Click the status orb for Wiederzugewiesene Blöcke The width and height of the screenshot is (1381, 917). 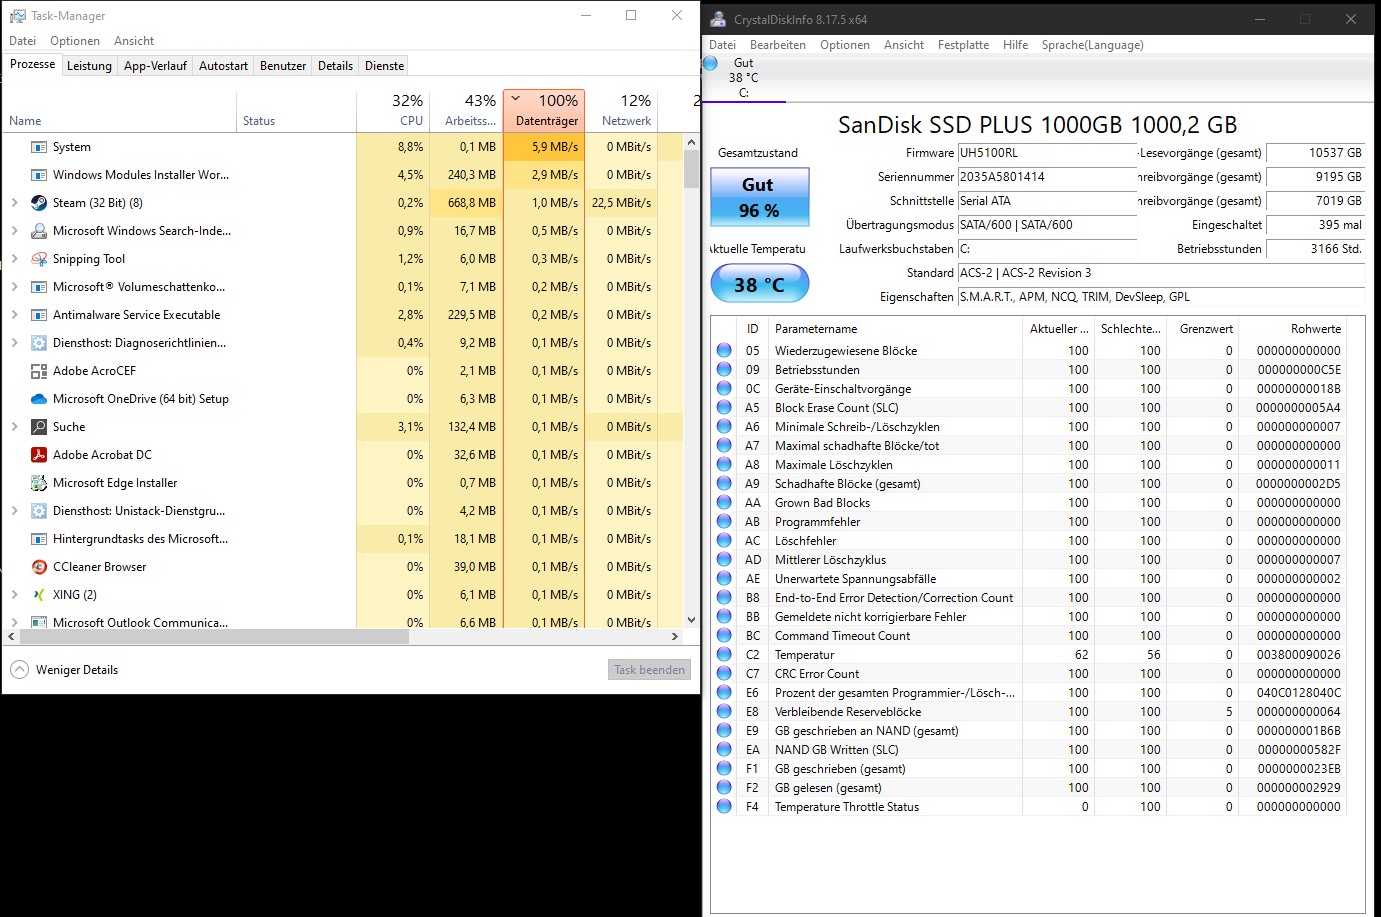click(x=724, y=350)
